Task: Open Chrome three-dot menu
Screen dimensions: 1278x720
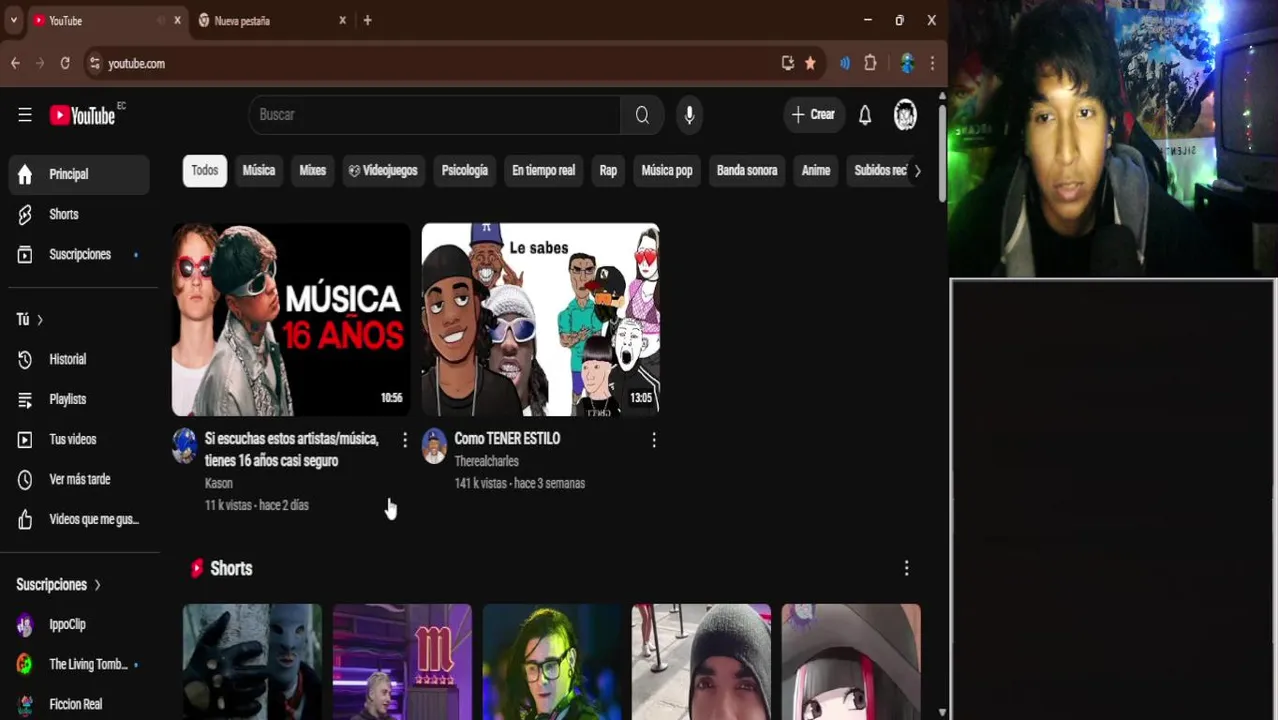Action: [x=932, y=63]
